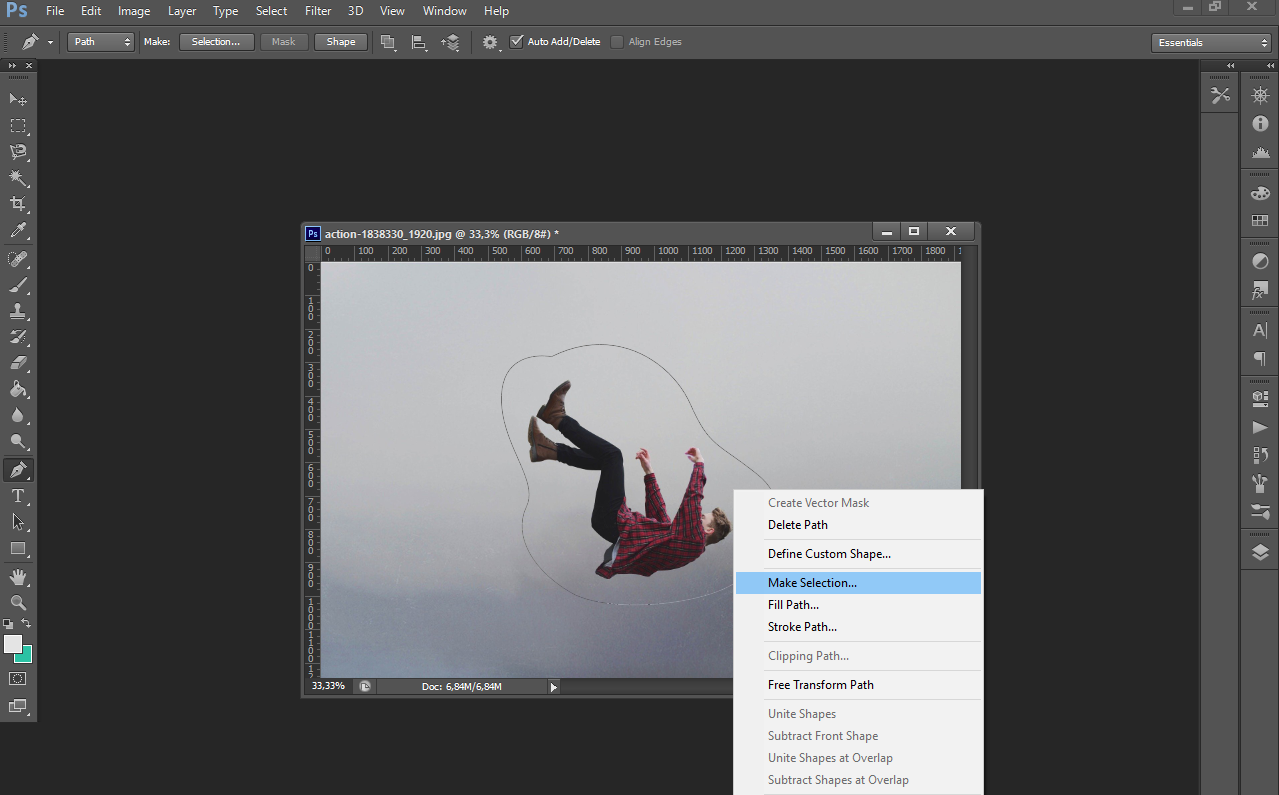Swap foreground and background colors
The width and height of the screenshot is (1279, 795).
[x=27, y=624]
